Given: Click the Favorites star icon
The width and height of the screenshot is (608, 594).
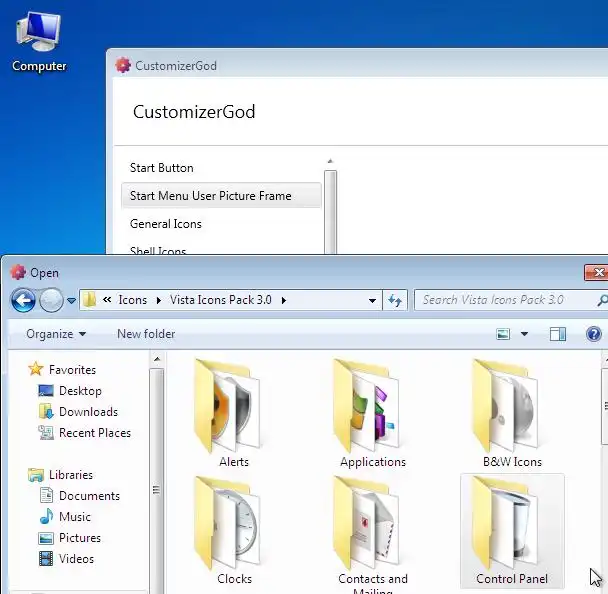Looking at the screenshot, I should (36, 369).
